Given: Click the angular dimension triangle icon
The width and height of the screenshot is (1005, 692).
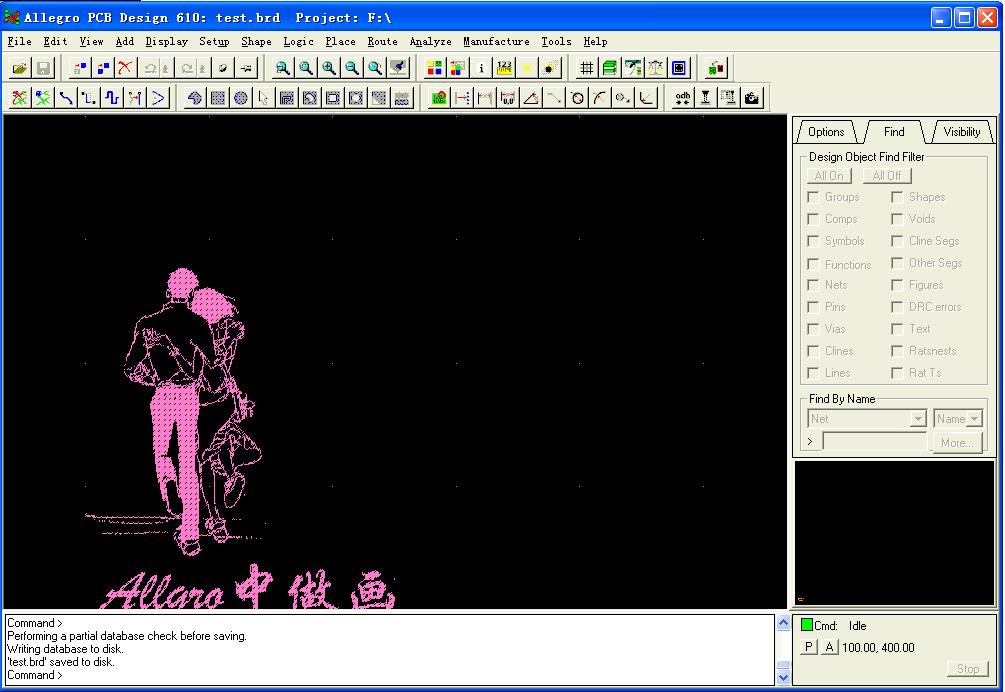Looking at the screenshot, I should coord(531,98).
